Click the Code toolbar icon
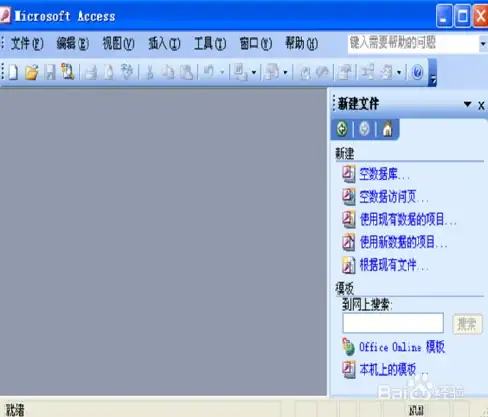This screenshot has height=417, width=488. tap(304, 72)
